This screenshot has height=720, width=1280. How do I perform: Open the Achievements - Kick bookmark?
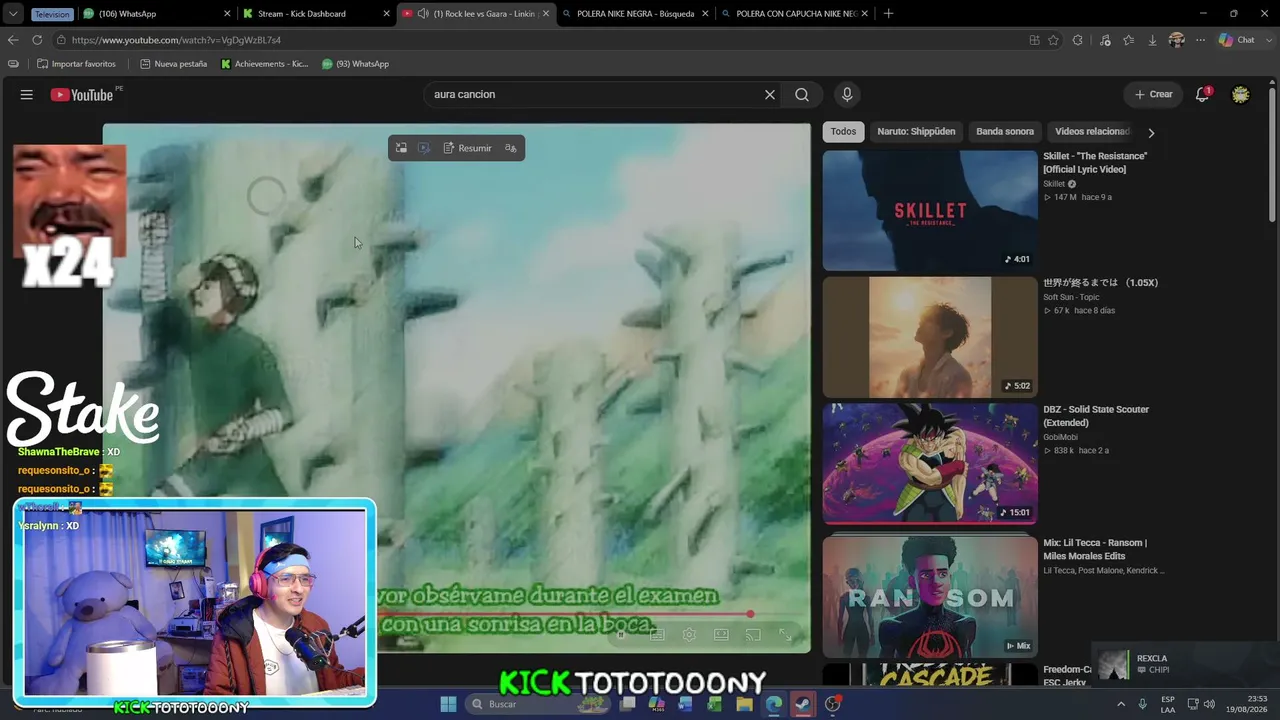(264, 64)
